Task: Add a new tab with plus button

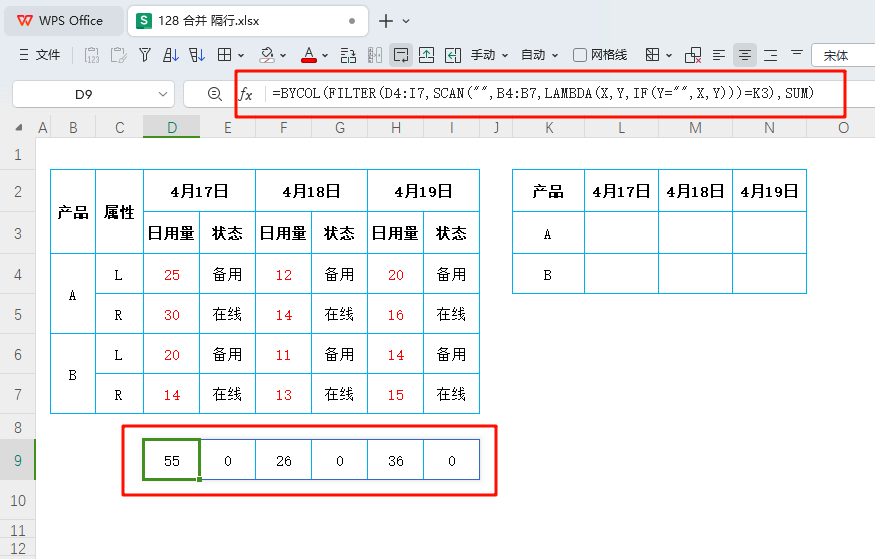Action: pyautogui.click(x=386, y=21)
